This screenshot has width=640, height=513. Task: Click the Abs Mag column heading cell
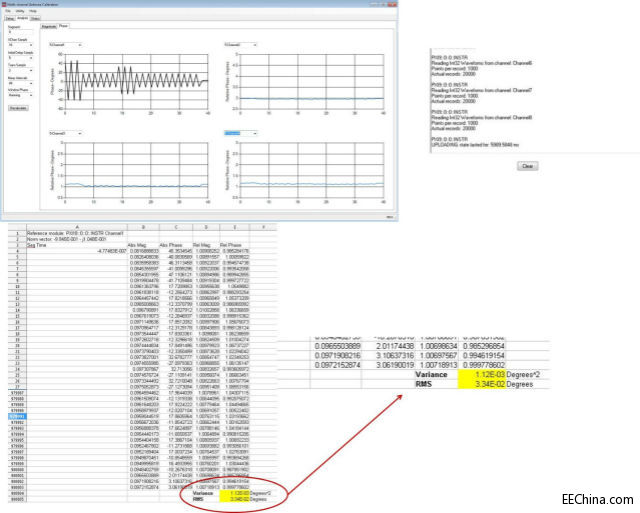point(143,245)
